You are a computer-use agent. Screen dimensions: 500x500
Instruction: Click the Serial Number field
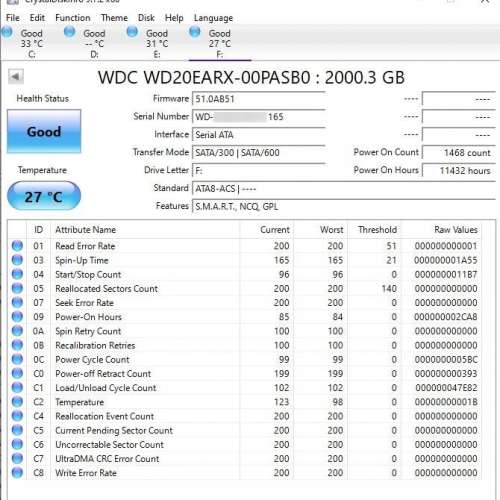click(259, 117)
